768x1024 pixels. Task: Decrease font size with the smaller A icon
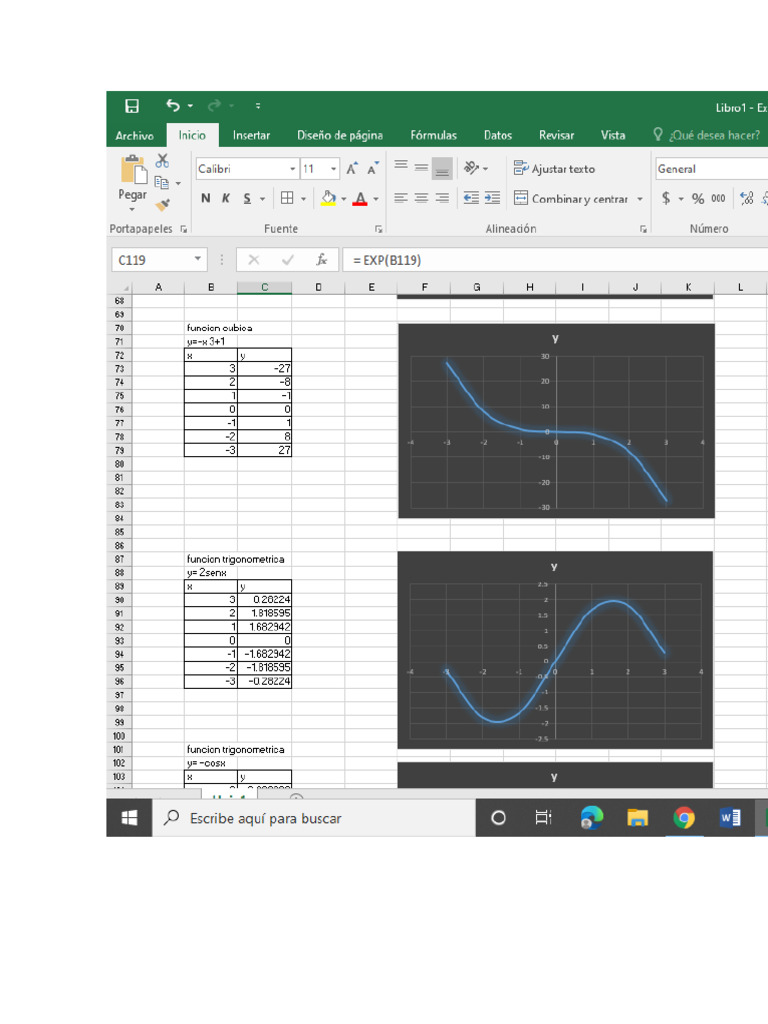point(372,168)
